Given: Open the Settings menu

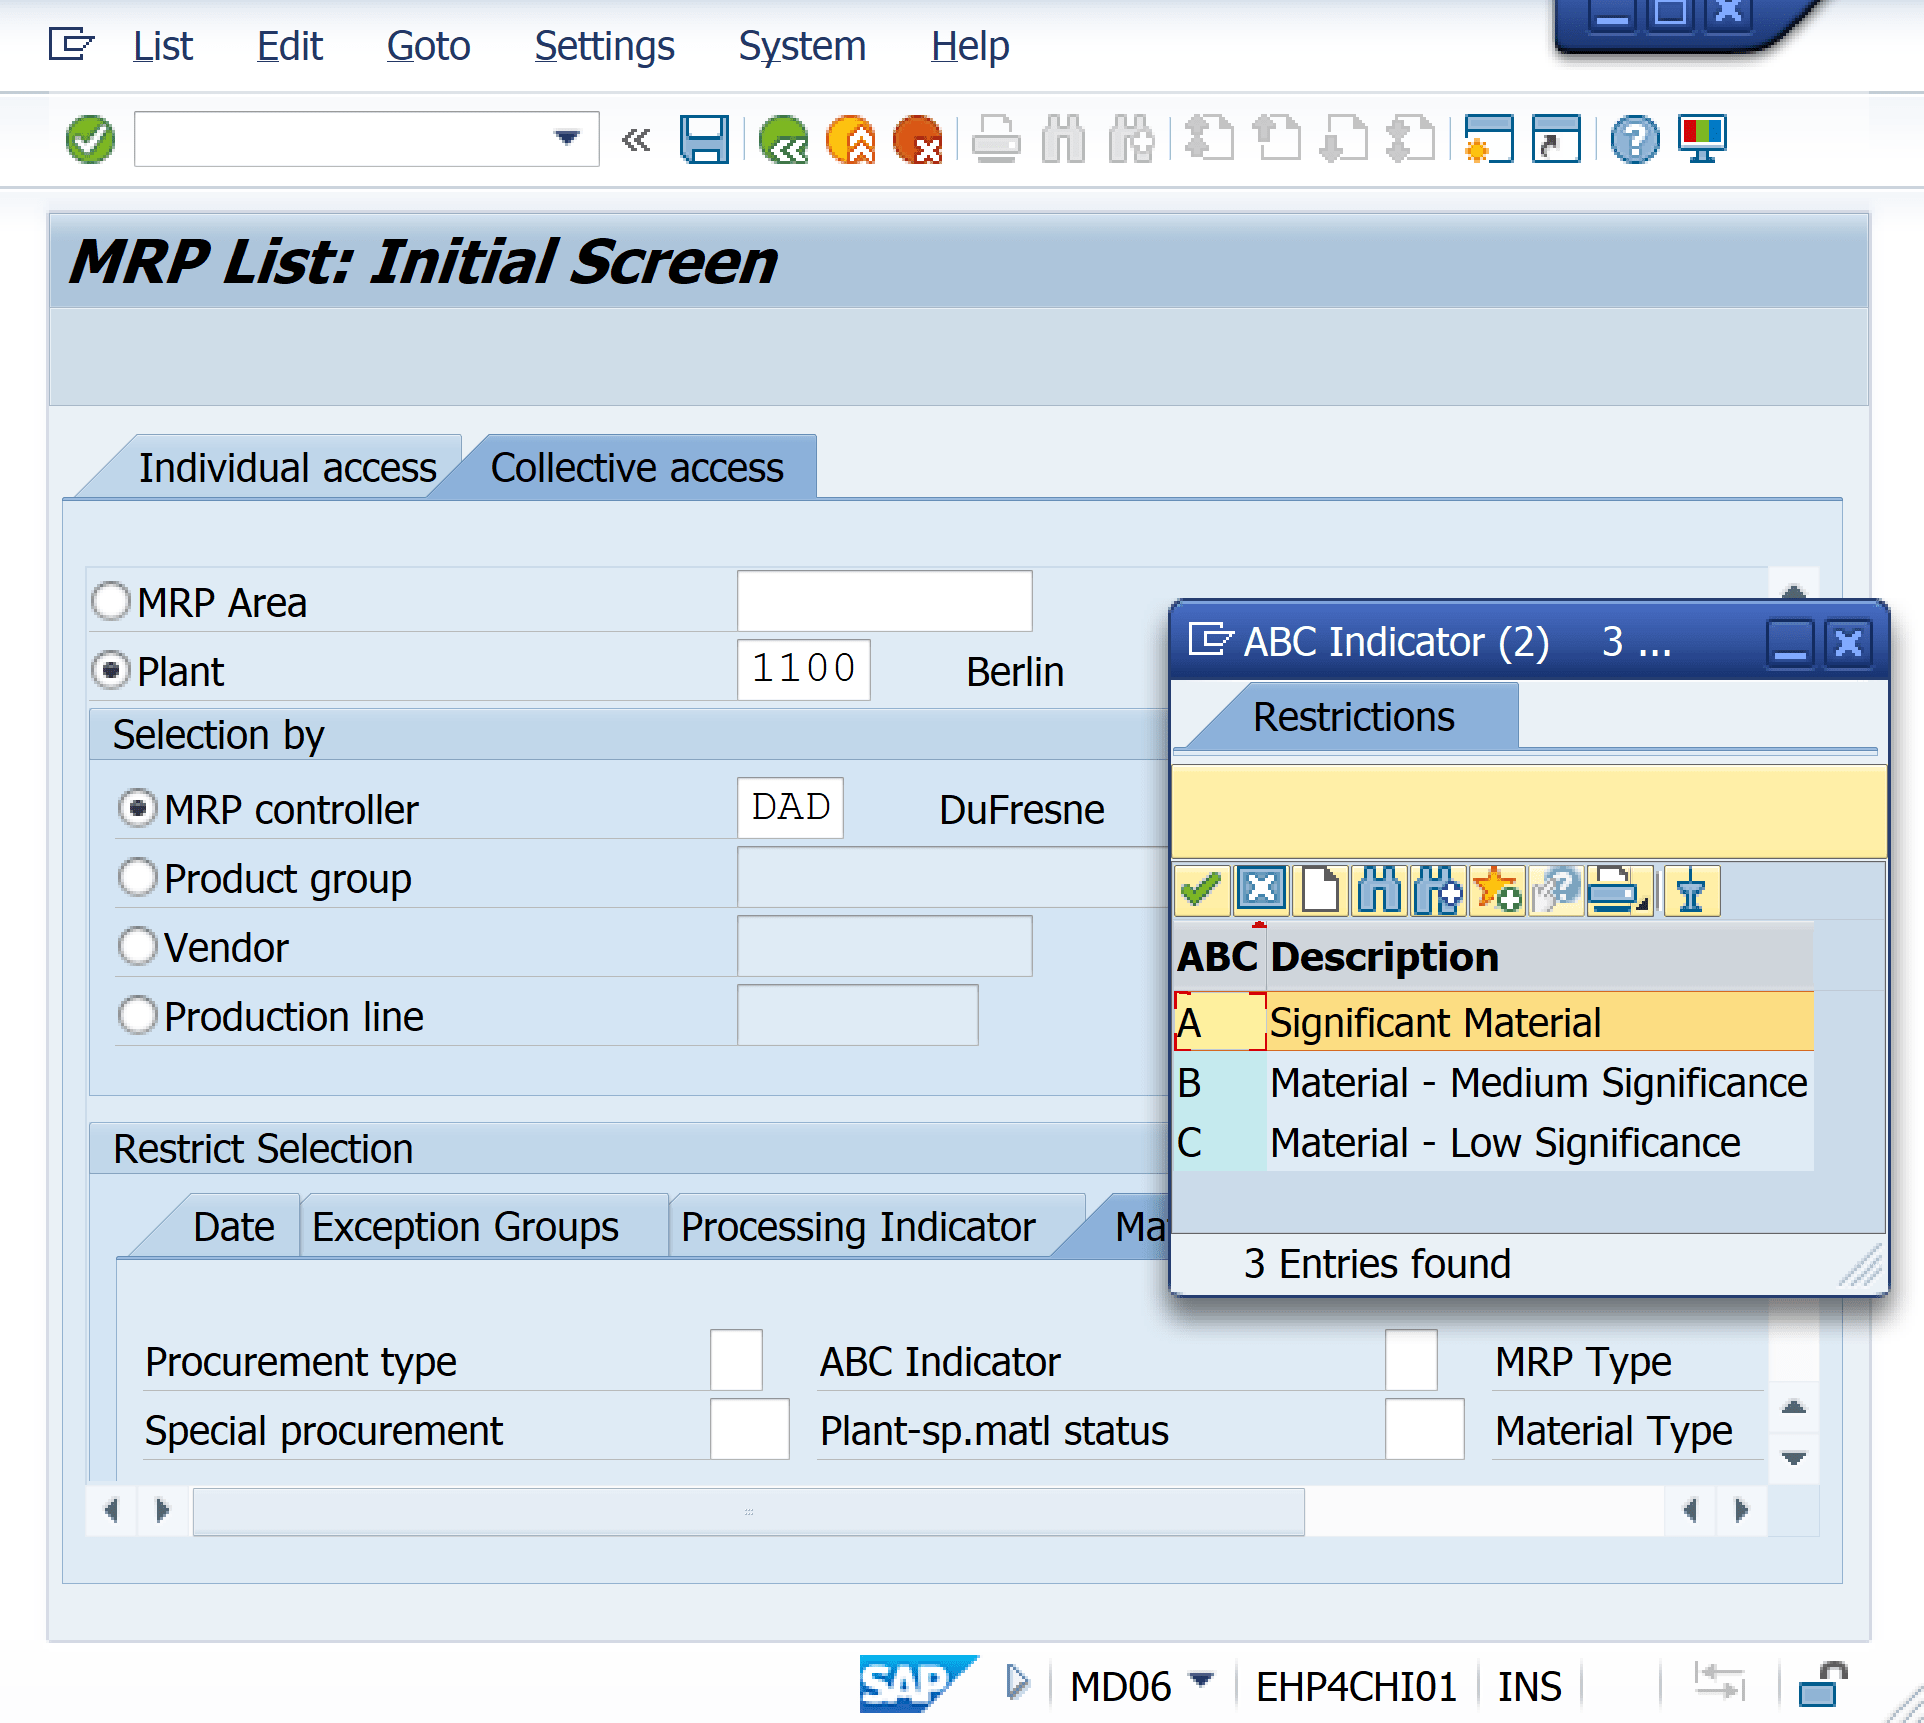Looking at the screenshot, I should (x=604, y=46).
